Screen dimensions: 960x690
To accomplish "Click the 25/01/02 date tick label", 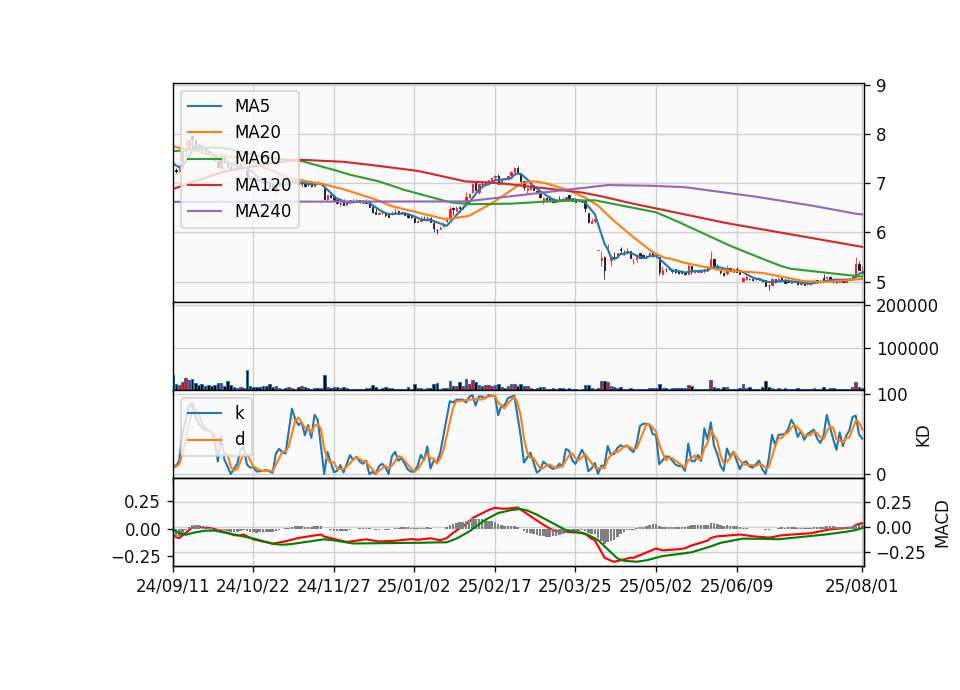I will (414, 586).
